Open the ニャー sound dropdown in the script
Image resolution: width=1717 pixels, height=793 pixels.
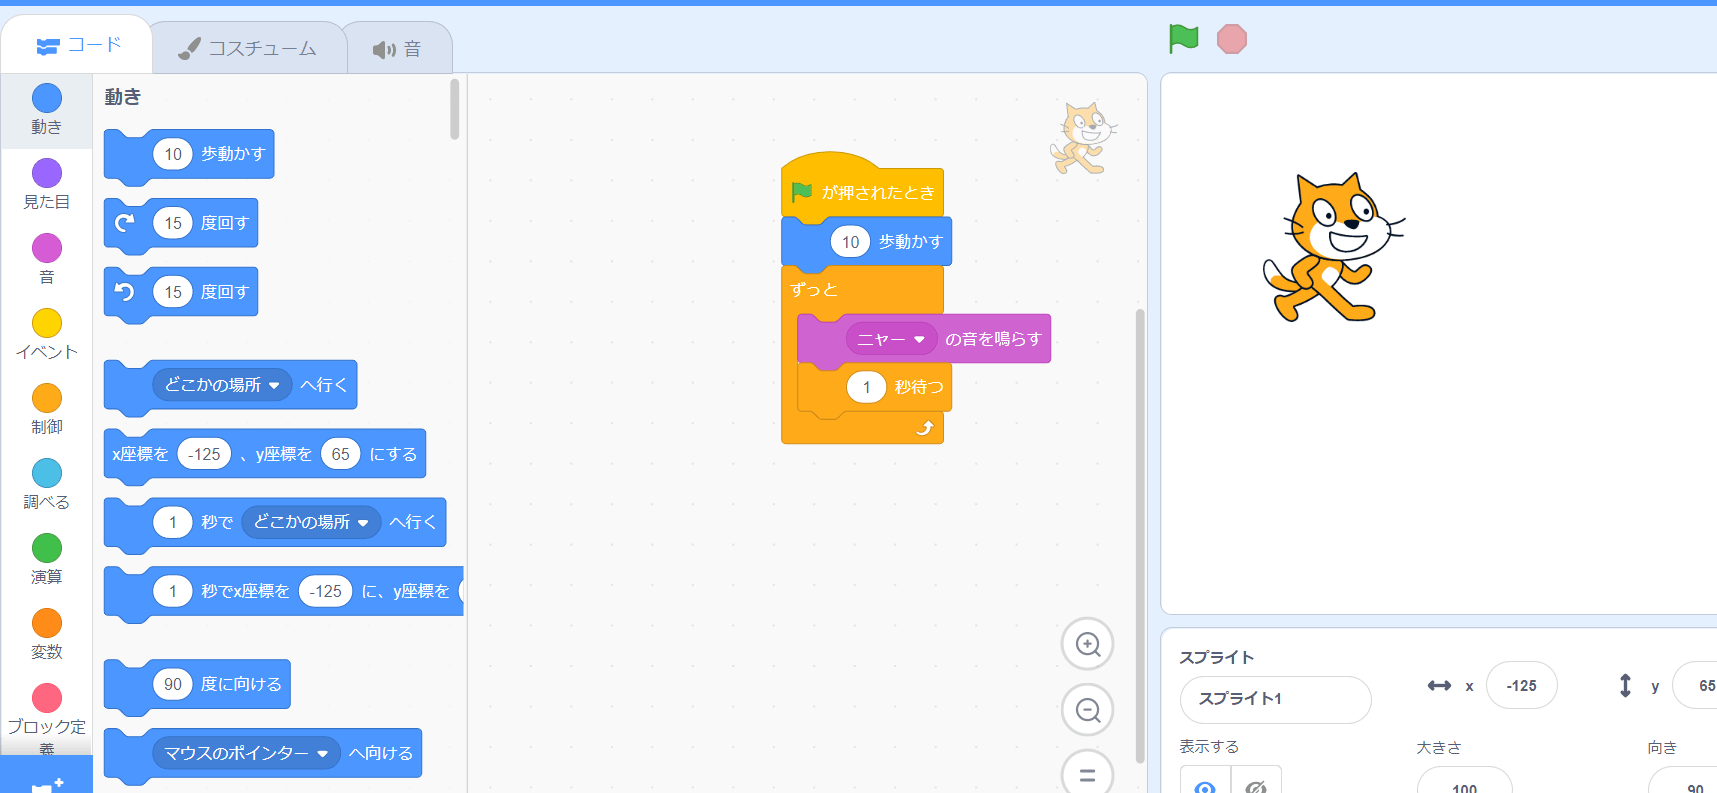[x=891, y=339]
